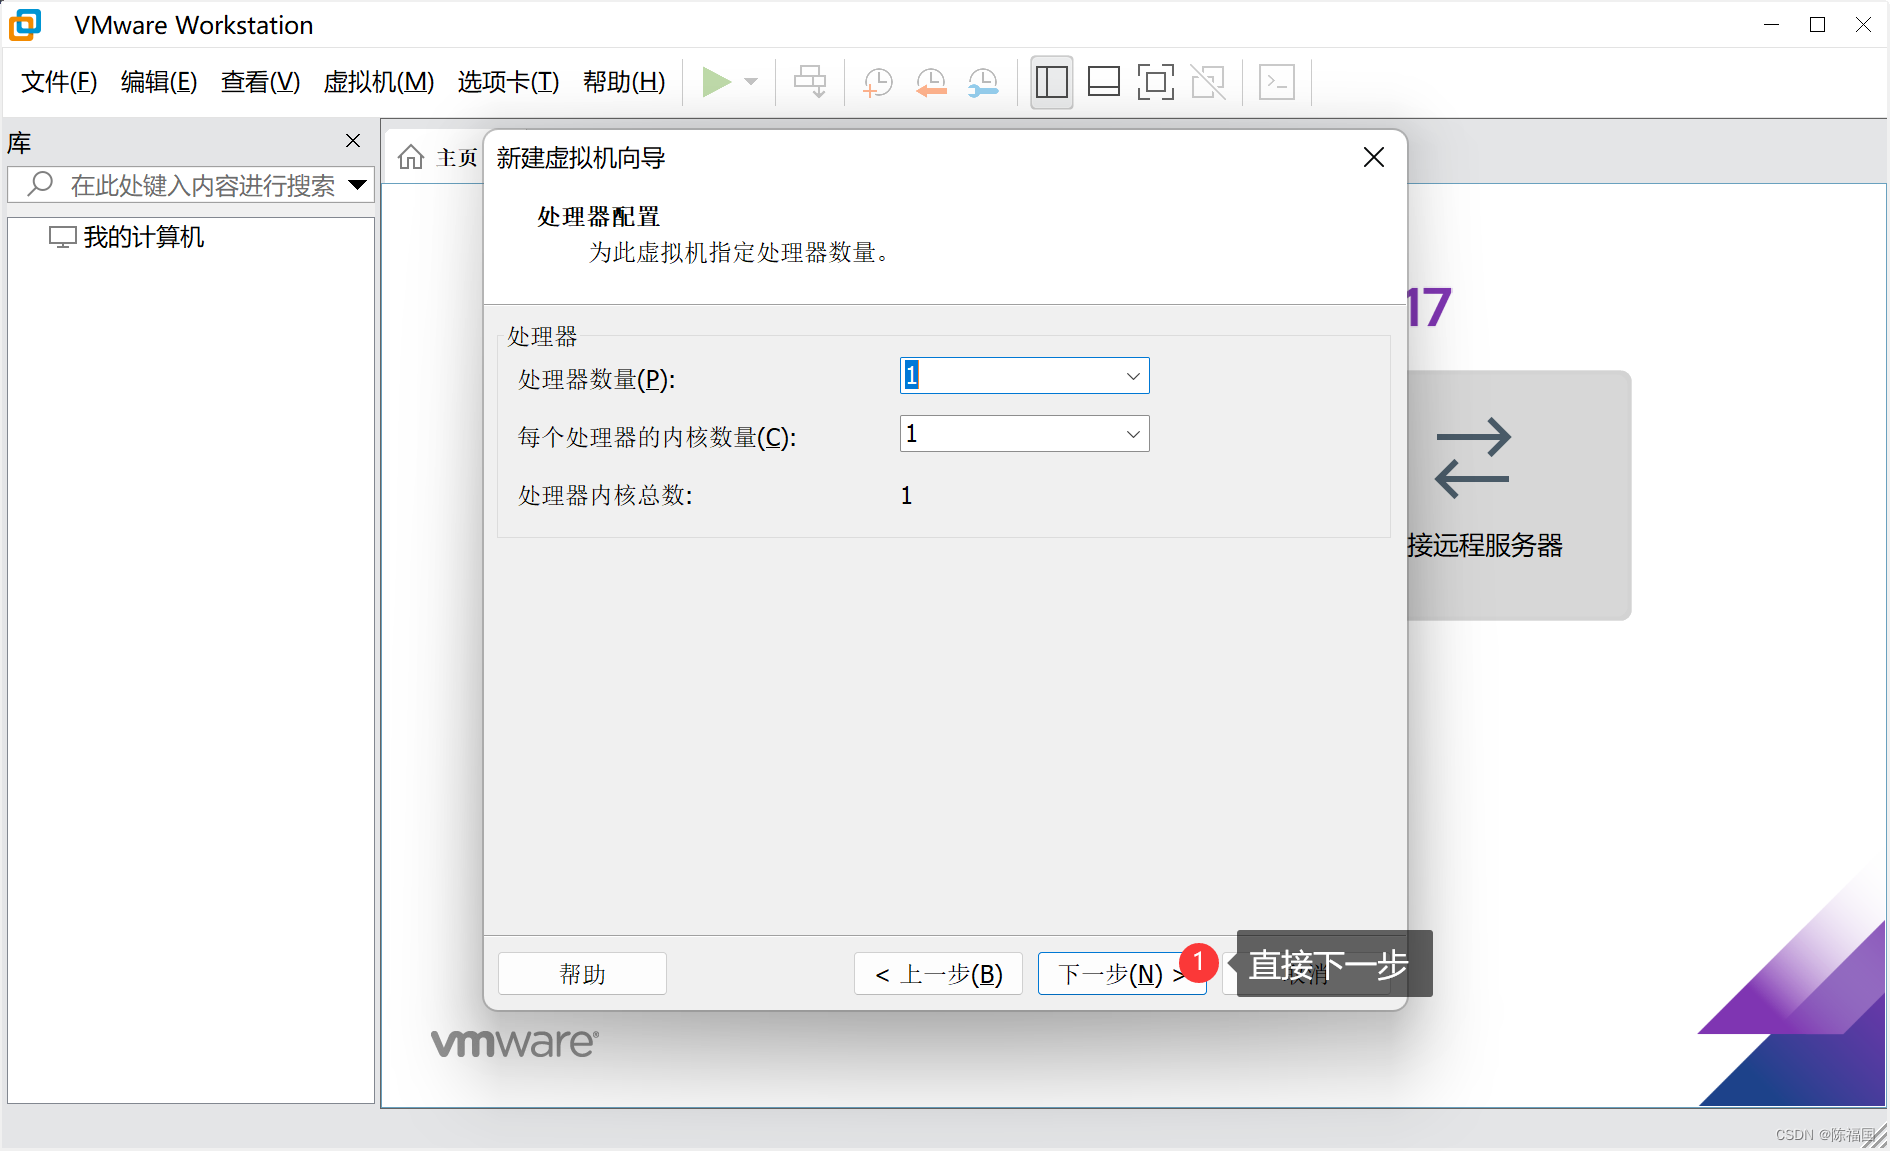Open the 编辑(E) menu

pos(159,82)
